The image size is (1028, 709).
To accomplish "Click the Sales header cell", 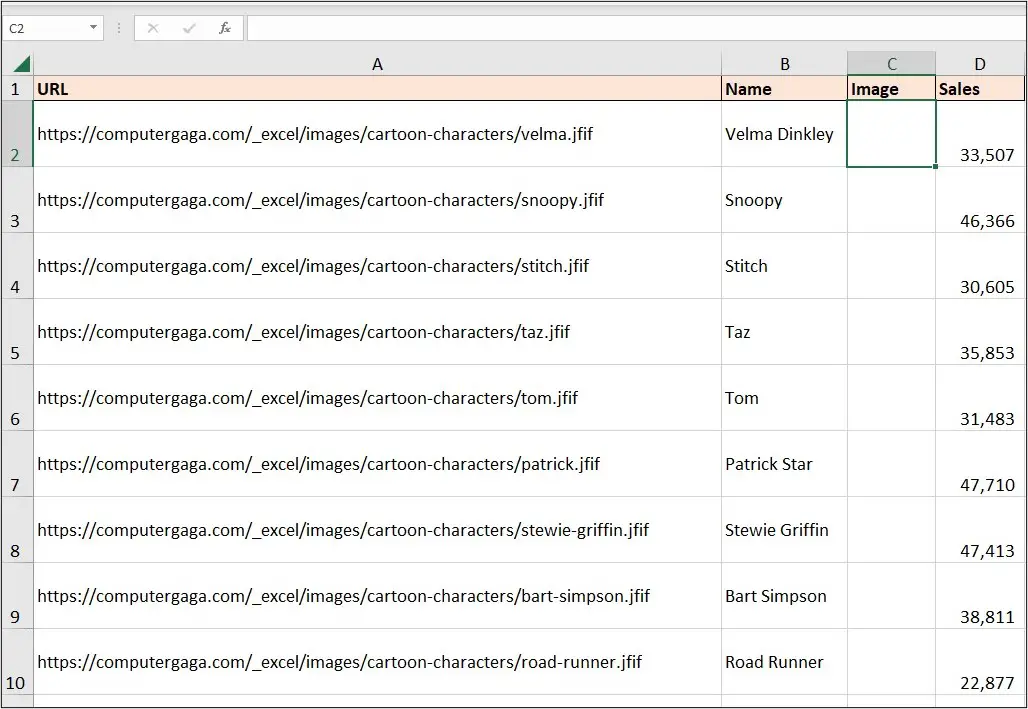I will 979,89.
